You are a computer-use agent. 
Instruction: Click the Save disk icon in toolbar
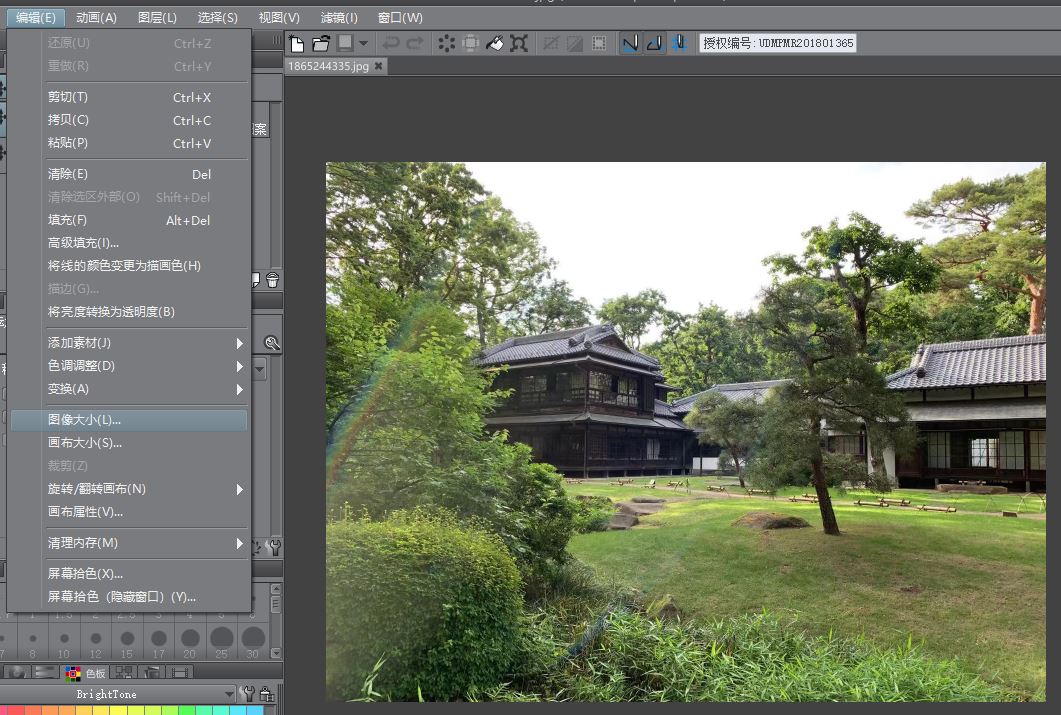coord(346,43)
